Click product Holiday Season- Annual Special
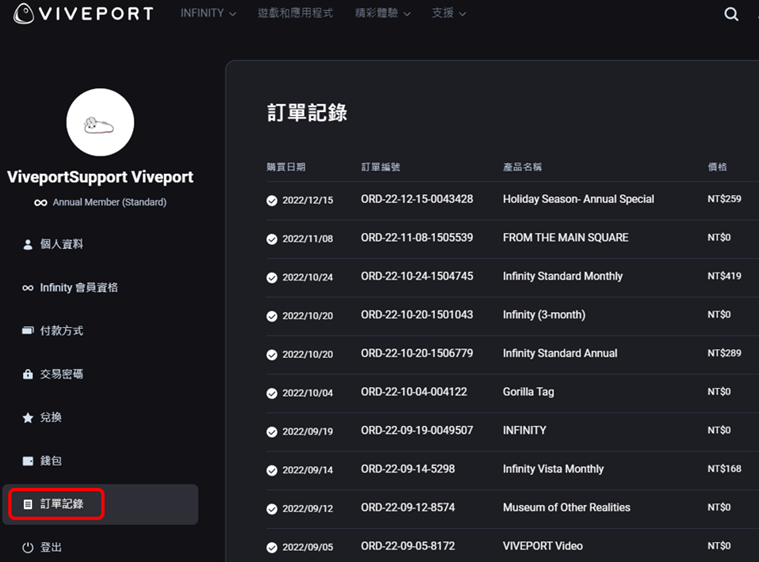759x562 pixels. pos(578,199)
